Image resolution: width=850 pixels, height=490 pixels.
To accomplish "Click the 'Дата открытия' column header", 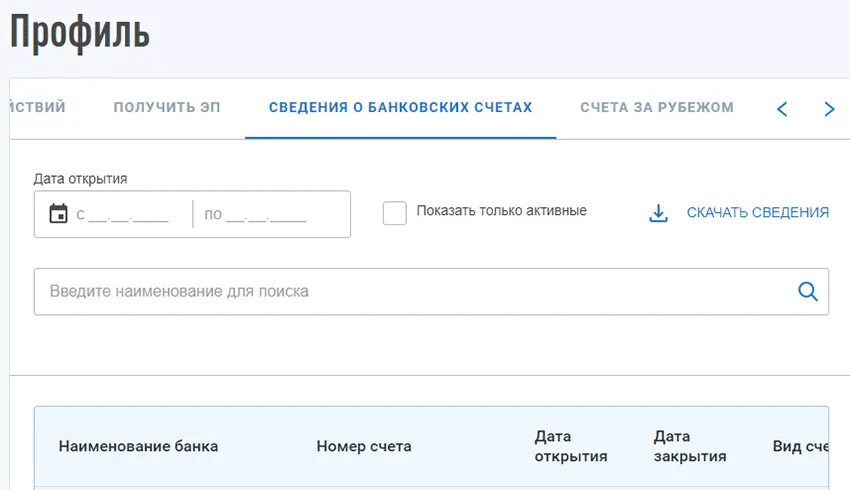I will tap(571, 447).
